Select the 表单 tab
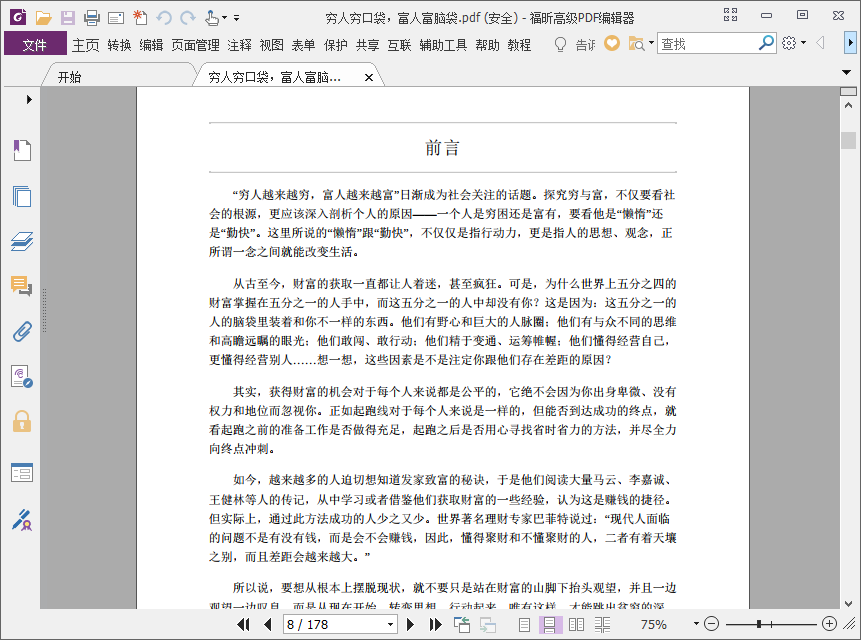The width and height of the screenshot is (861, 640). pos(303,44)
